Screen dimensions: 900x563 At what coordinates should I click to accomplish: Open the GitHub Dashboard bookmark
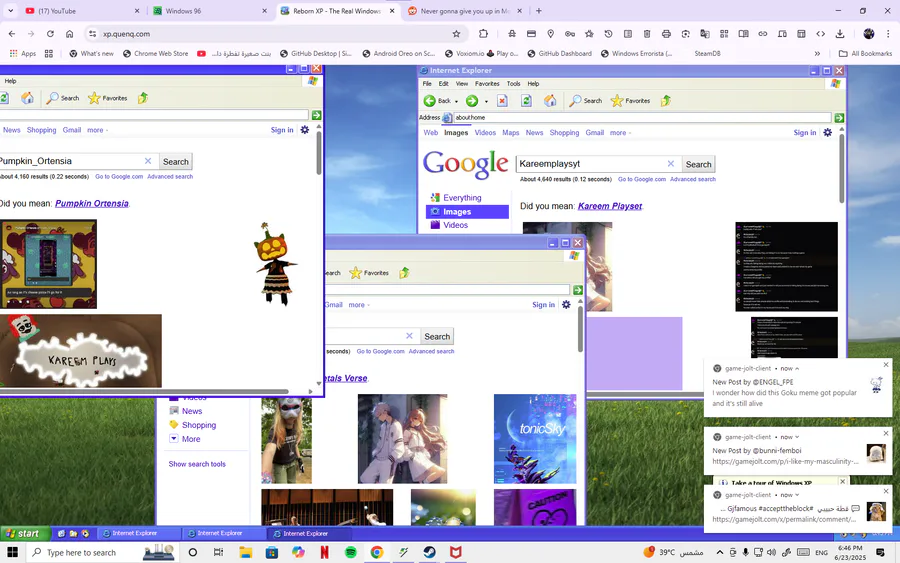(558, 53)
